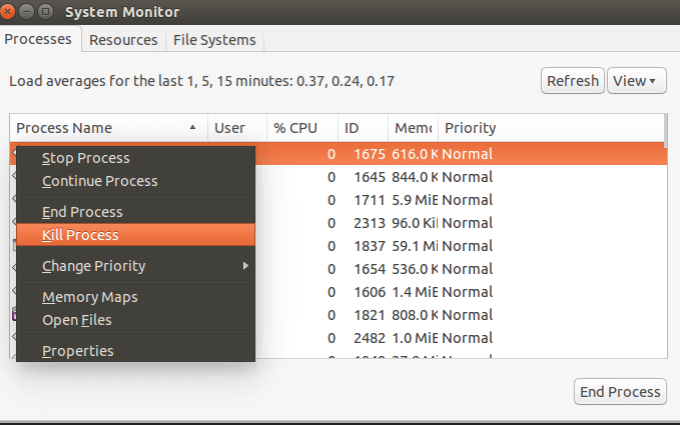This screenshot has height=425, width=680.
Task: Choose End Process in the context menu
Action: 82,212
